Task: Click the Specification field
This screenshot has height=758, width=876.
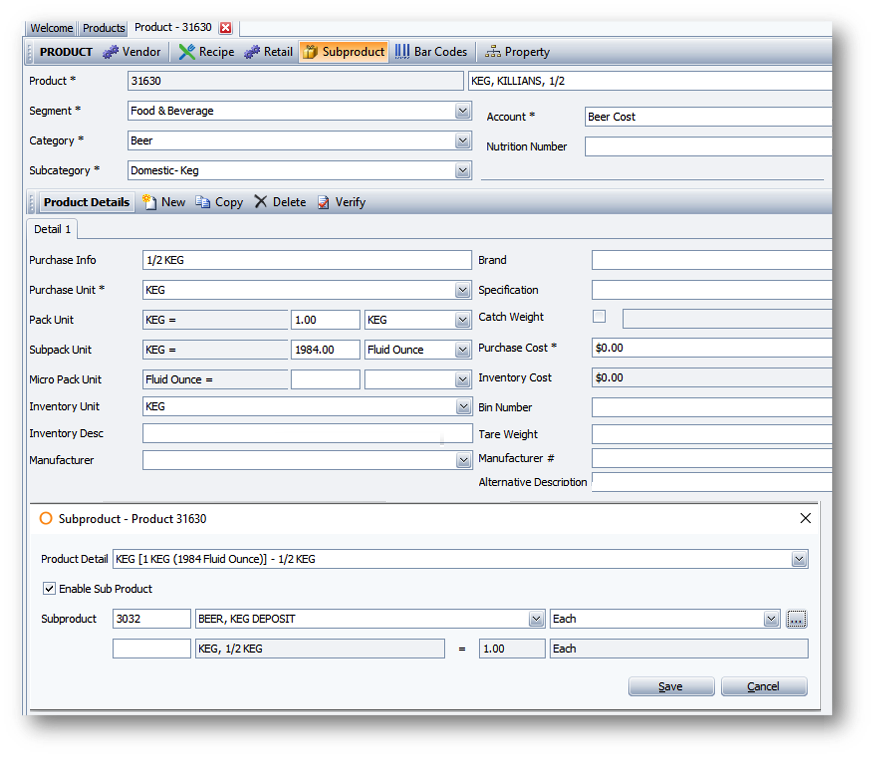Action: (x=712, y=290)
